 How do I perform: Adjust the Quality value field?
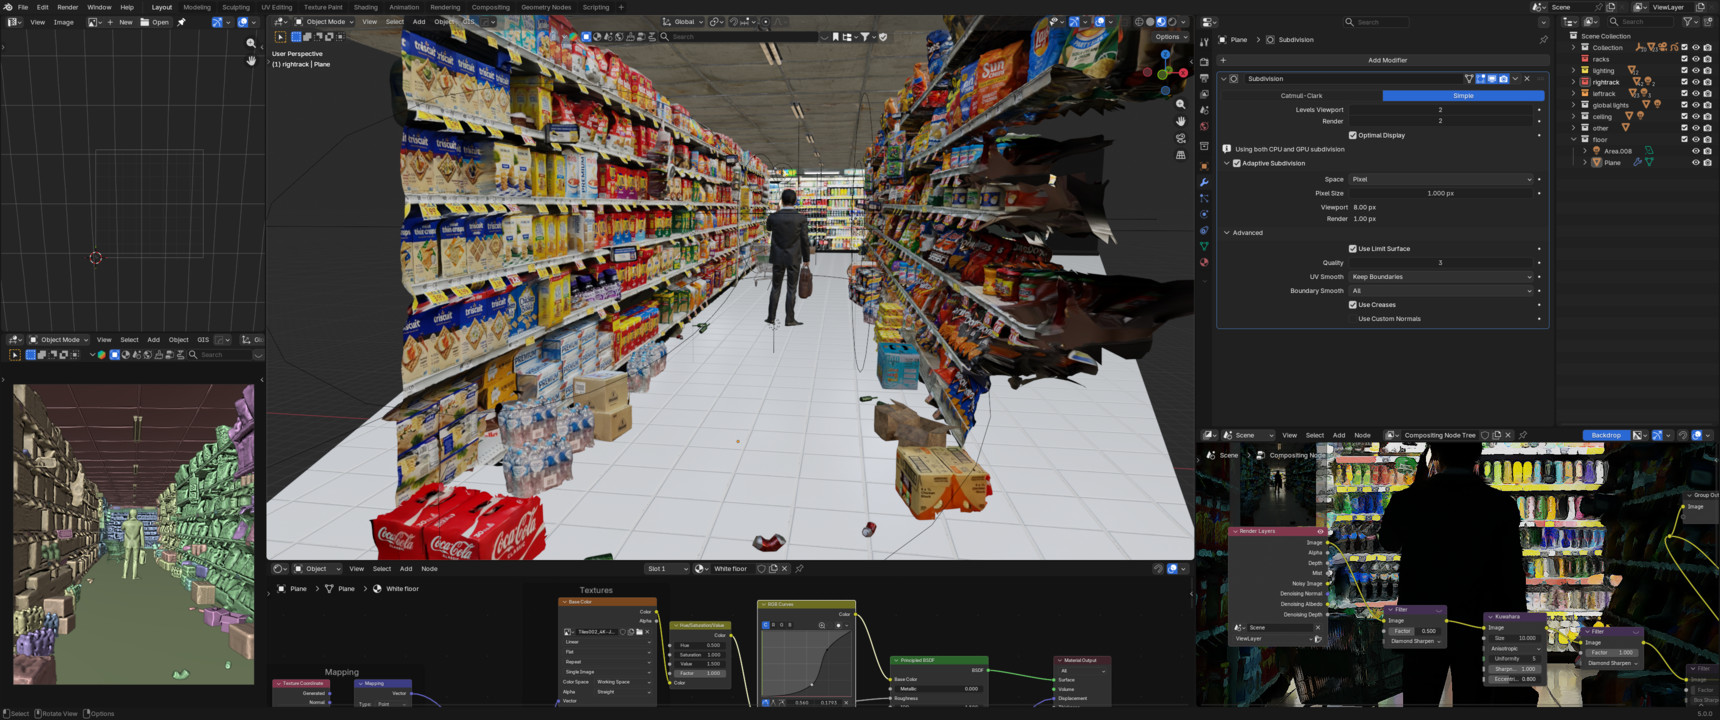[x=1441, y=263]
